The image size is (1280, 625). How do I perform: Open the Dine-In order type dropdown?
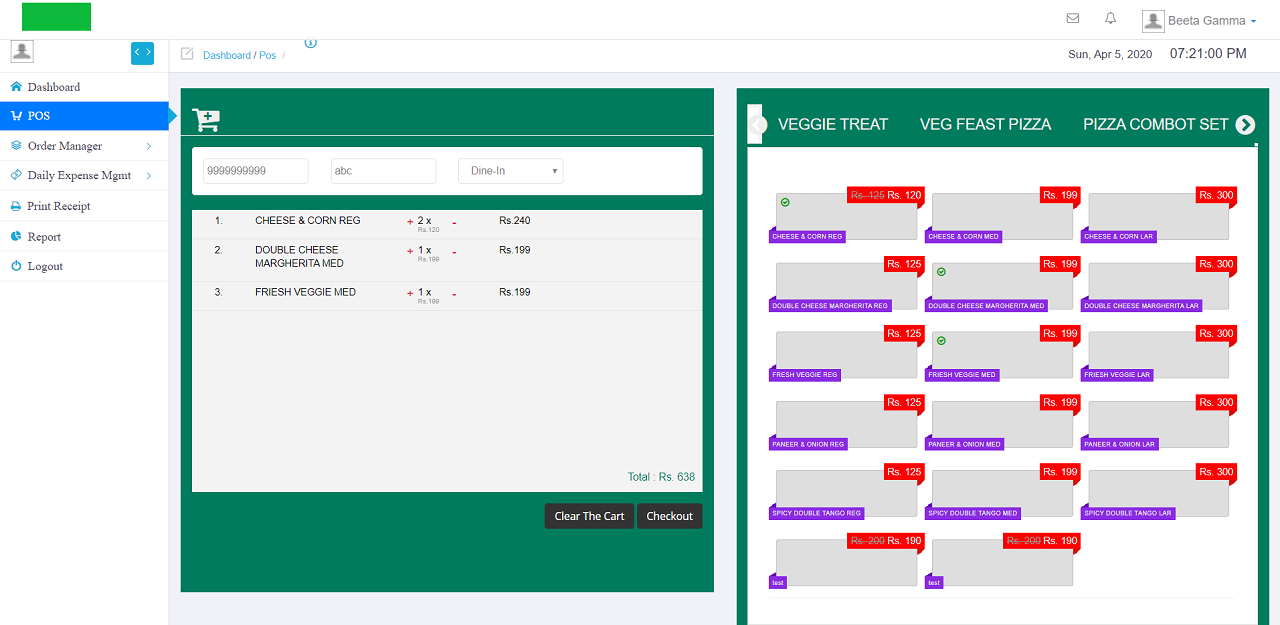point(510,170)
